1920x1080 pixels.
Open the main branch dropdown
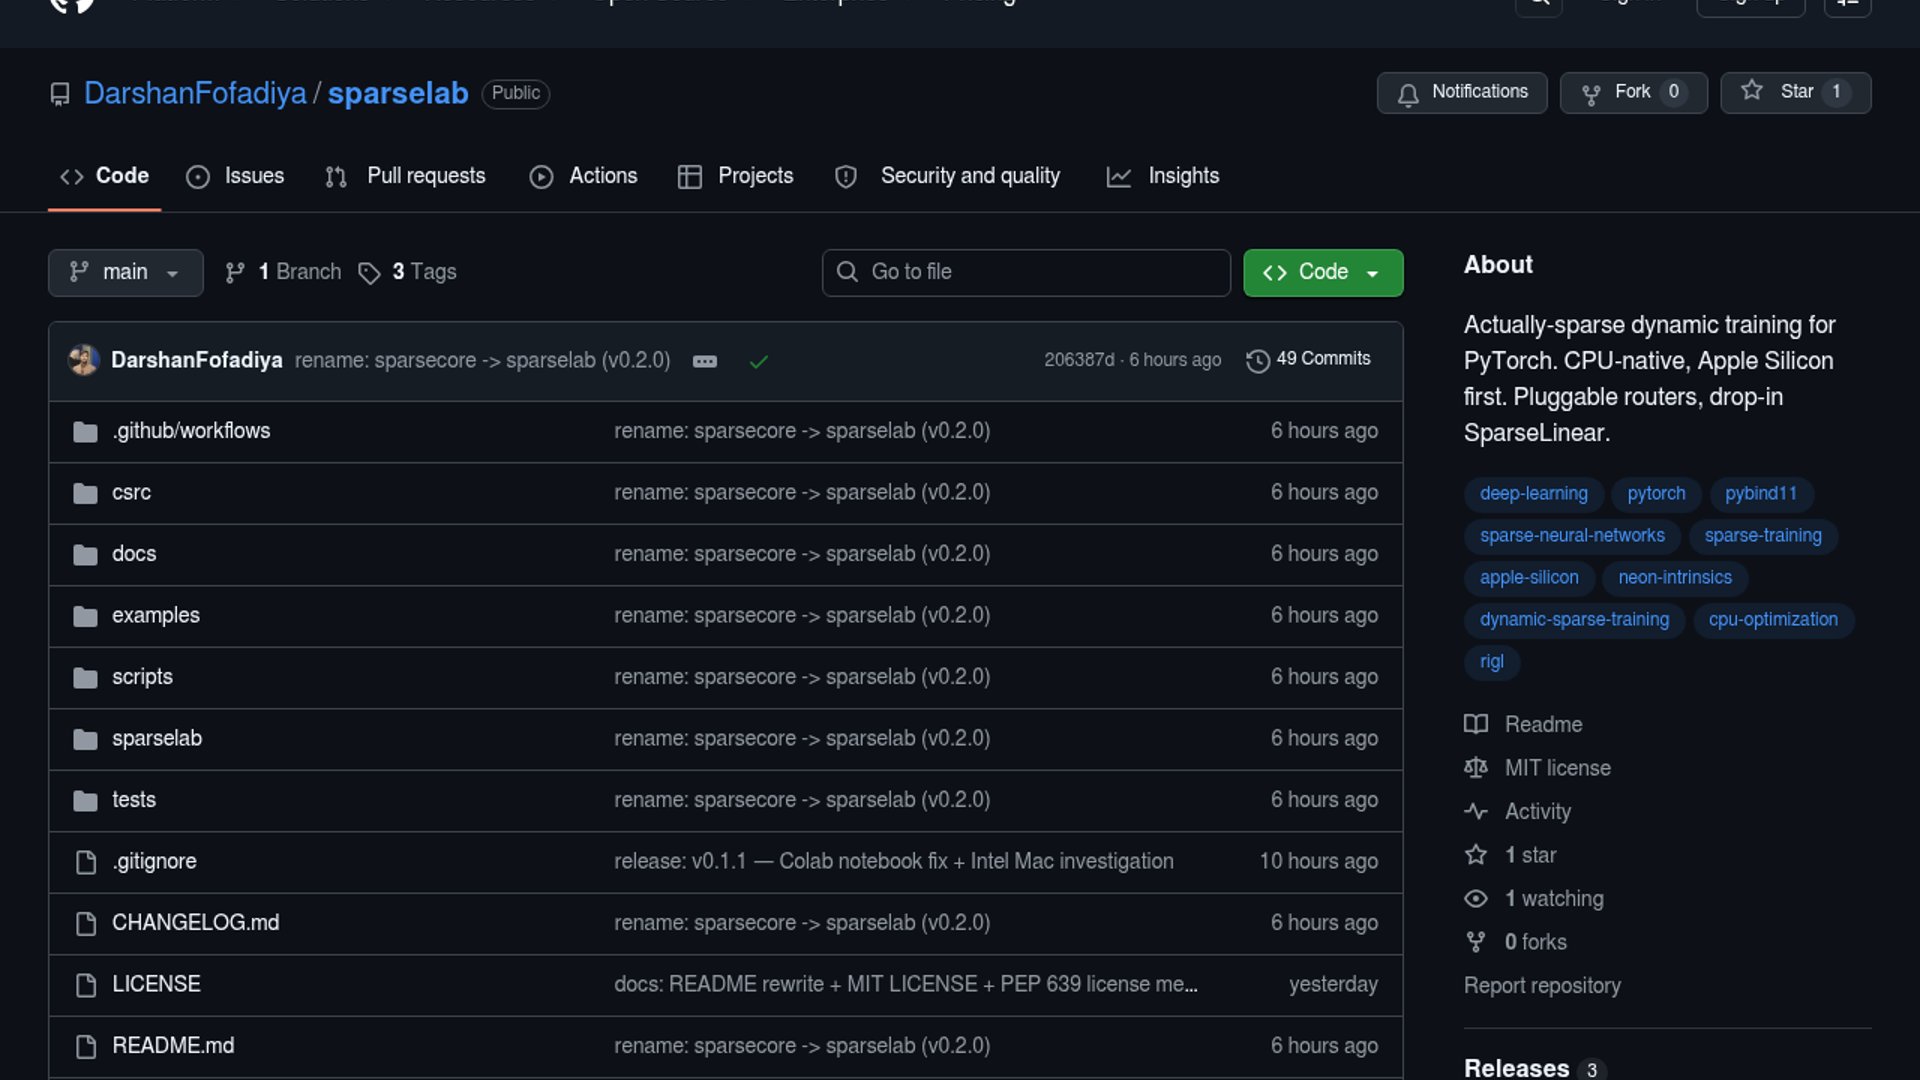pyautogui.click(x=125, y=272)
